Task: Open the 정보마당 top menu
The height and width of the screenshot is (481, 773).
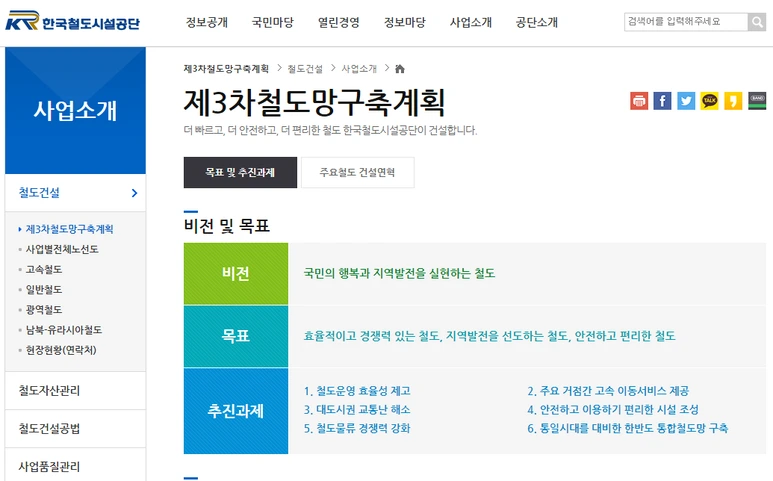Action: click(x=405, y=22)
